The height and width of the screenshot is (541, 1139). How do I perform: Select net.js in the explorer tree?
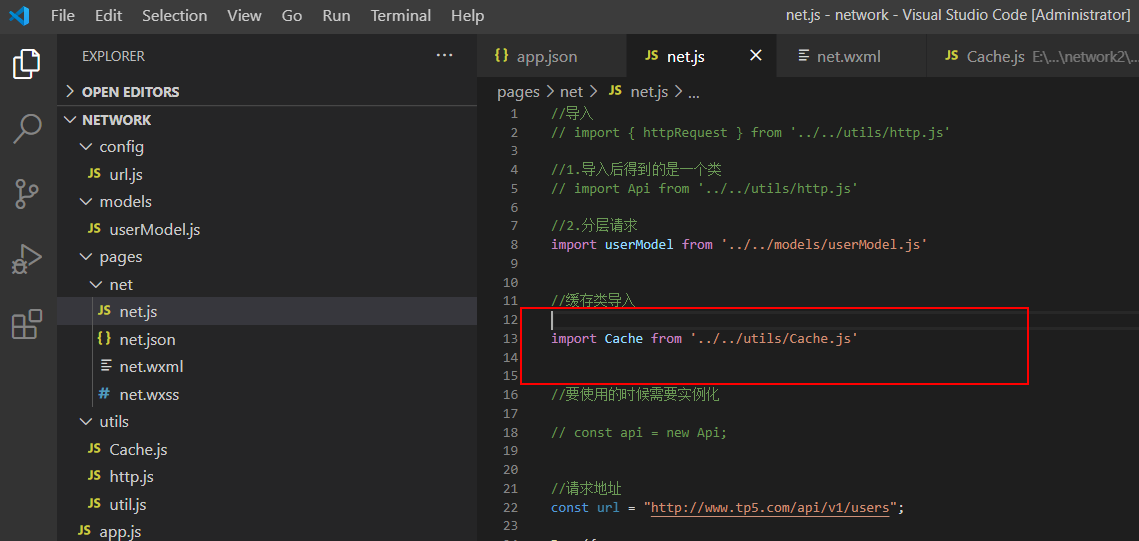coord(267,312)
